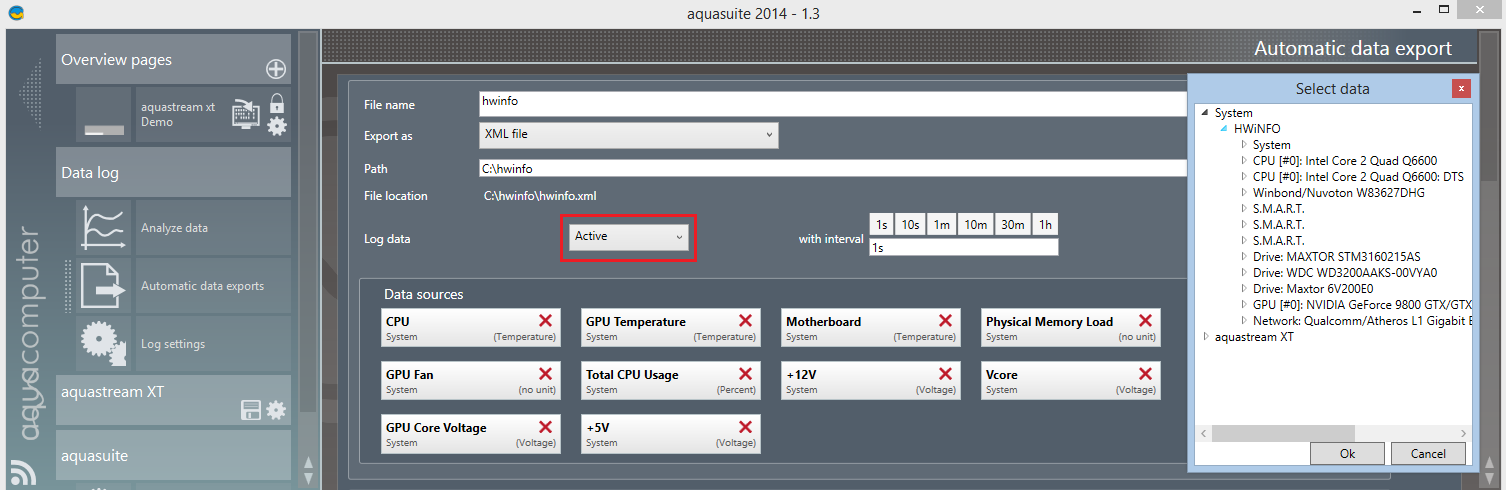Viewport: 1506px width, 490px height.
Task: Remove the GPU Temperature data source
Action: click(746, 320)
